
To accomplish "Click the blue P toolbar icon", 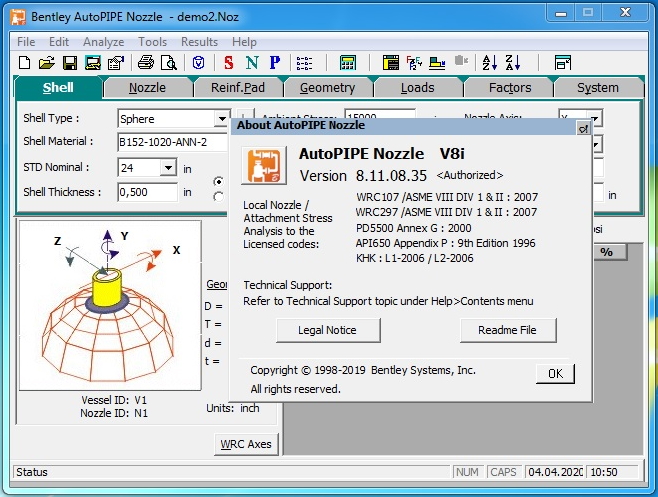I will pos(275,63).
